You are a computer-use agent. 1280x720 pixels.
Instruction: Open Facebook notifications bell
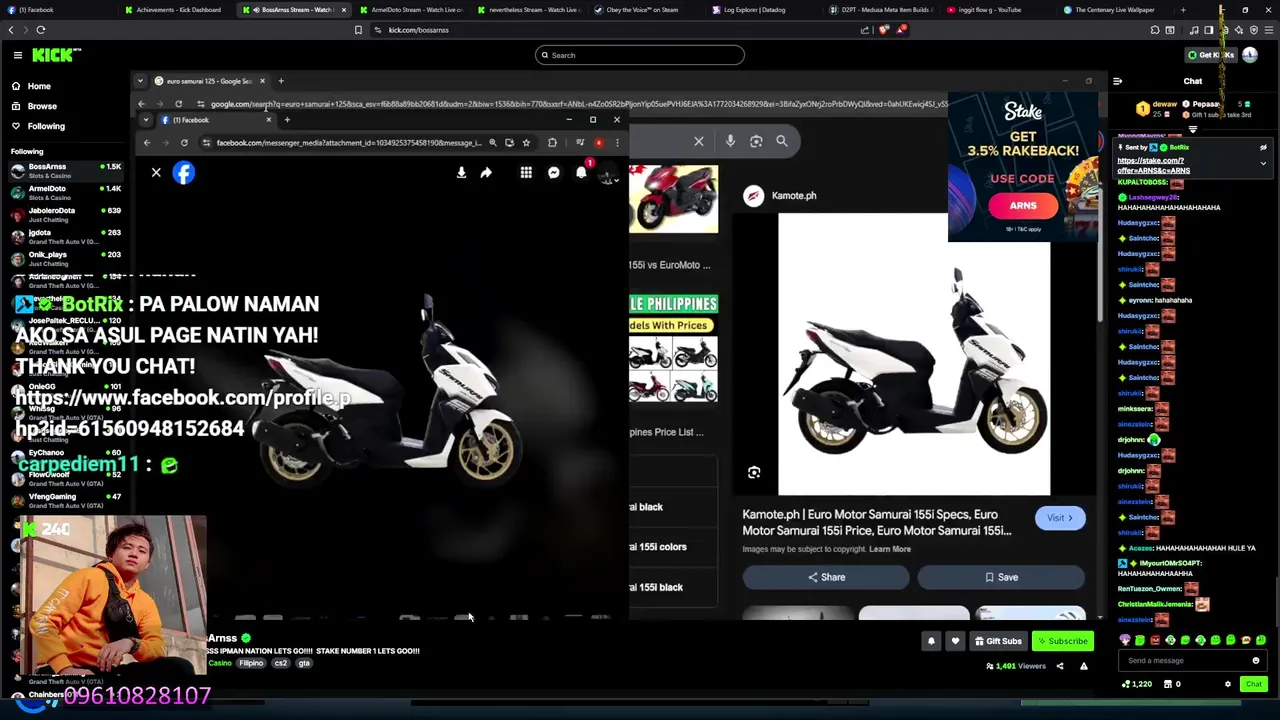[x=581, y=173]
